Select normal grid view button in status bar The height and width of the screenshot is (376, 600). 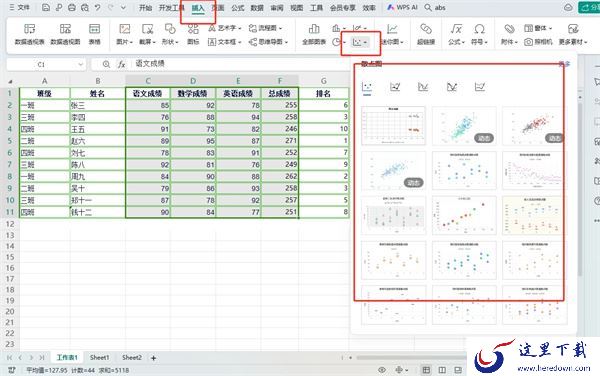(x=426, y=370)
